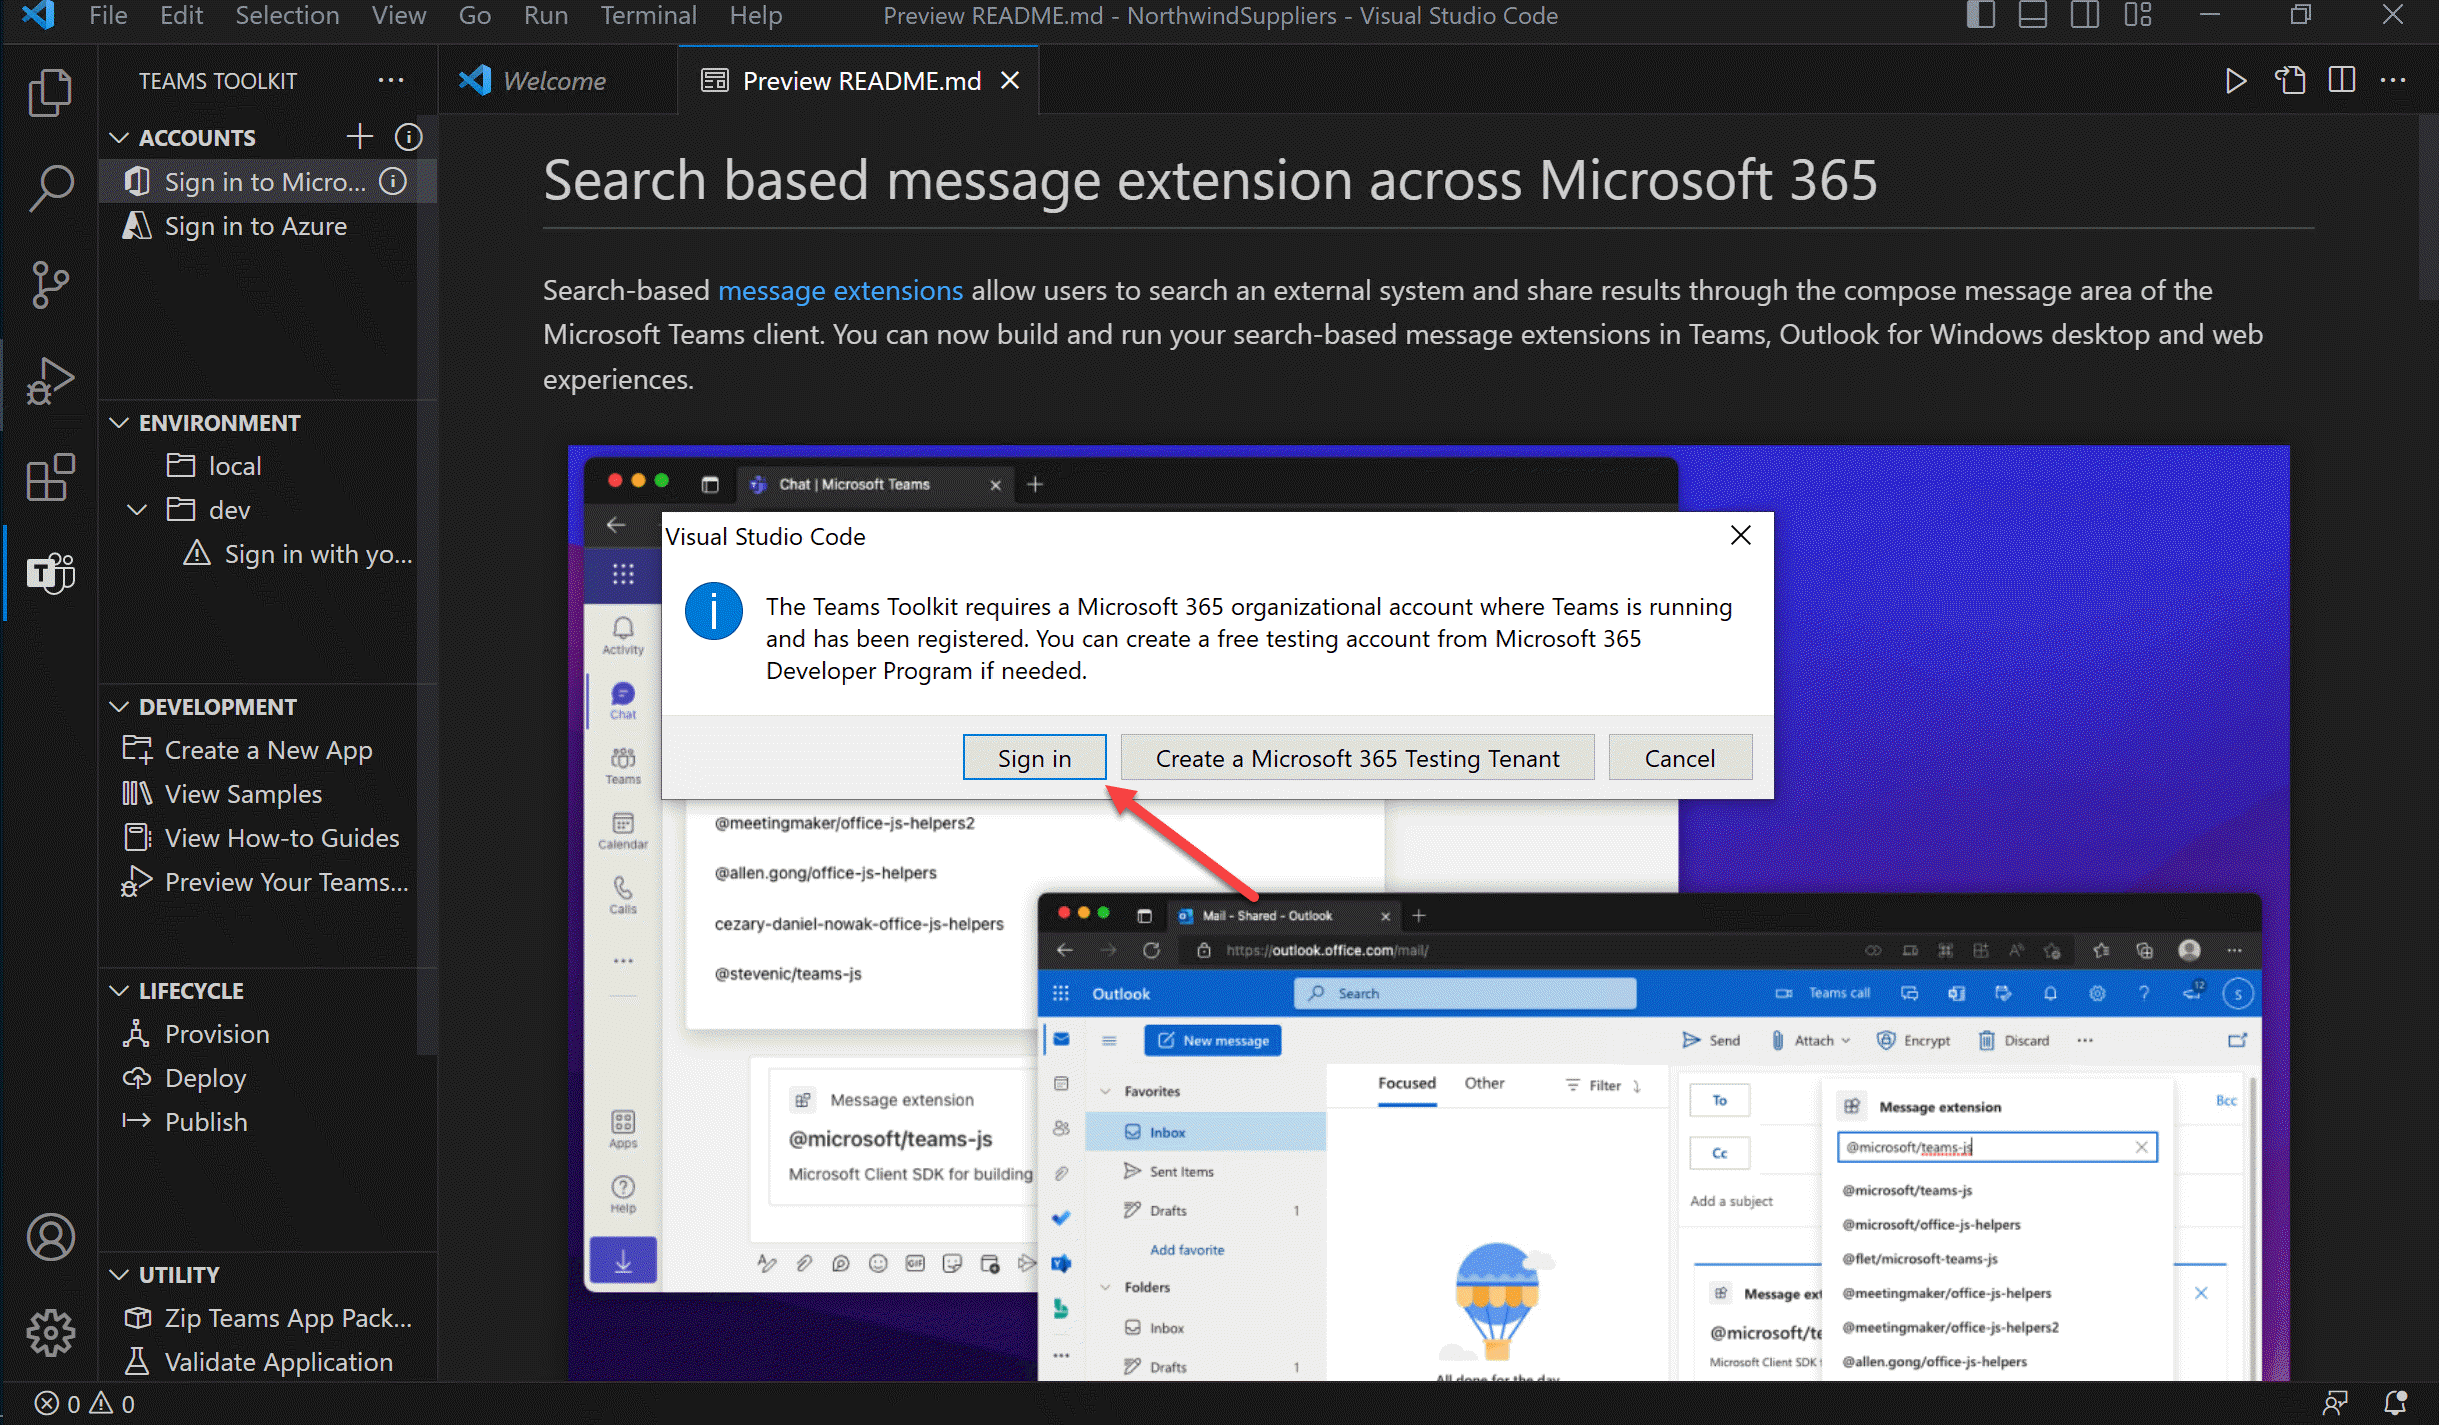Open Run and Debug view
This screenshot has width=2439, height=1425.
click(50, 381)
